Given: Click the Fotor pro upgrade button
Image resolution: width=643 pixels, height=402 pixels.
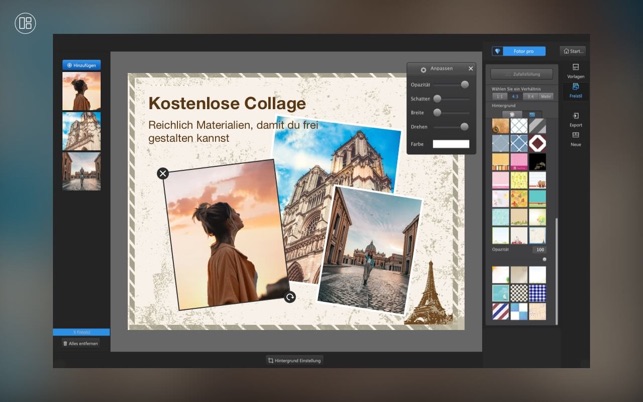Looking at the screenshot, I should point(524,51).
